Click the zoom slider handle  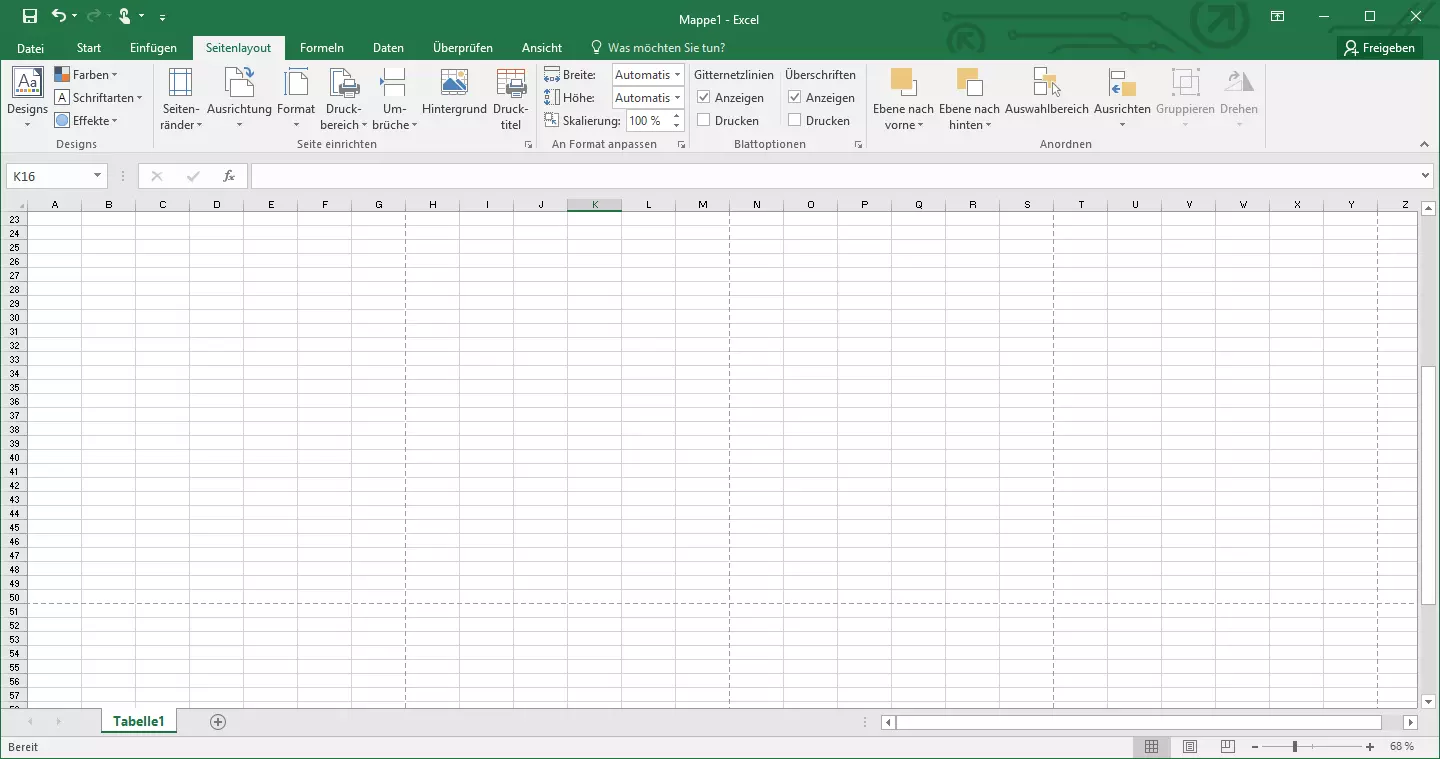1295,747
